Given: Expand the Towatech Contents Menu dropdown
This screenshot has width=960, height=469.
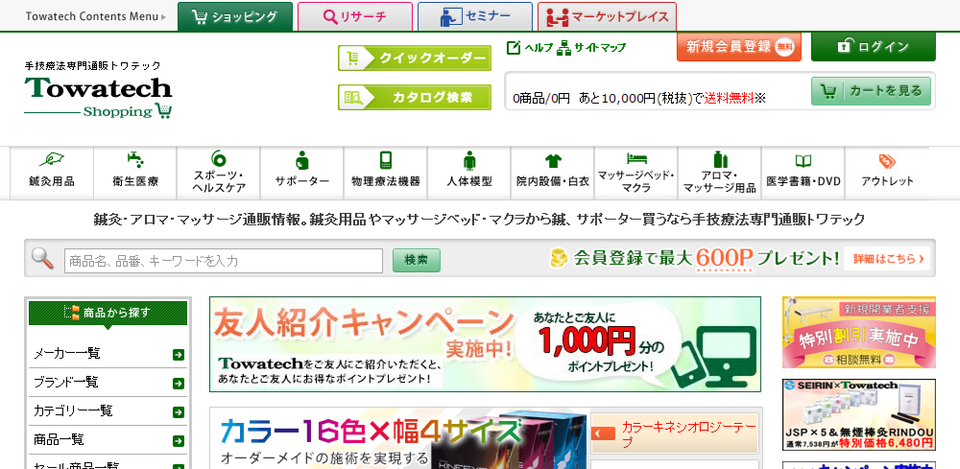Looking at the screenshot, I should [95, 17].
